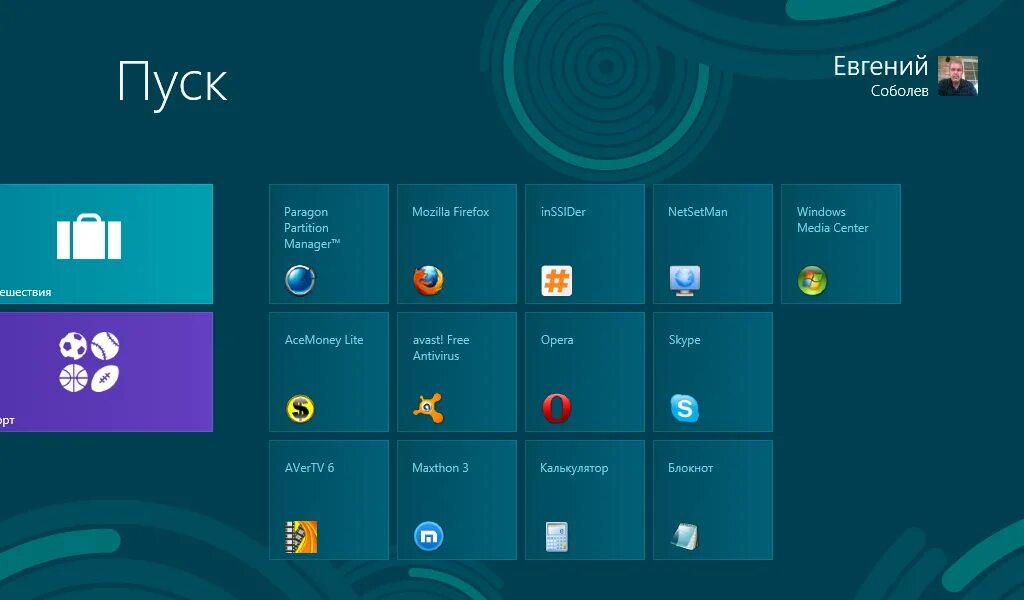This screenshot has height=600, width=1024.
Task: Open the AceMoney Lite dollar coin icon
Action: click(x=300, y=409)
